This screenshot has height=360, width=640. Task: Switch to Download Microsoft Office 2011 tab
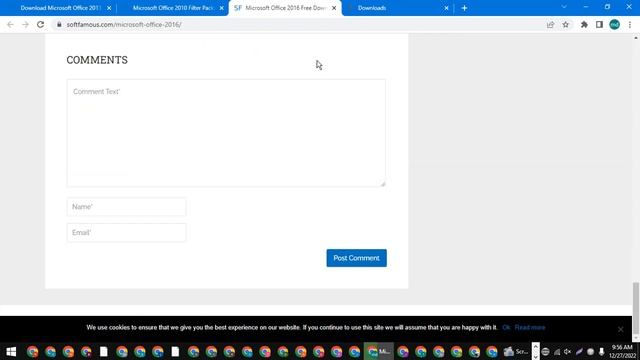60,8
